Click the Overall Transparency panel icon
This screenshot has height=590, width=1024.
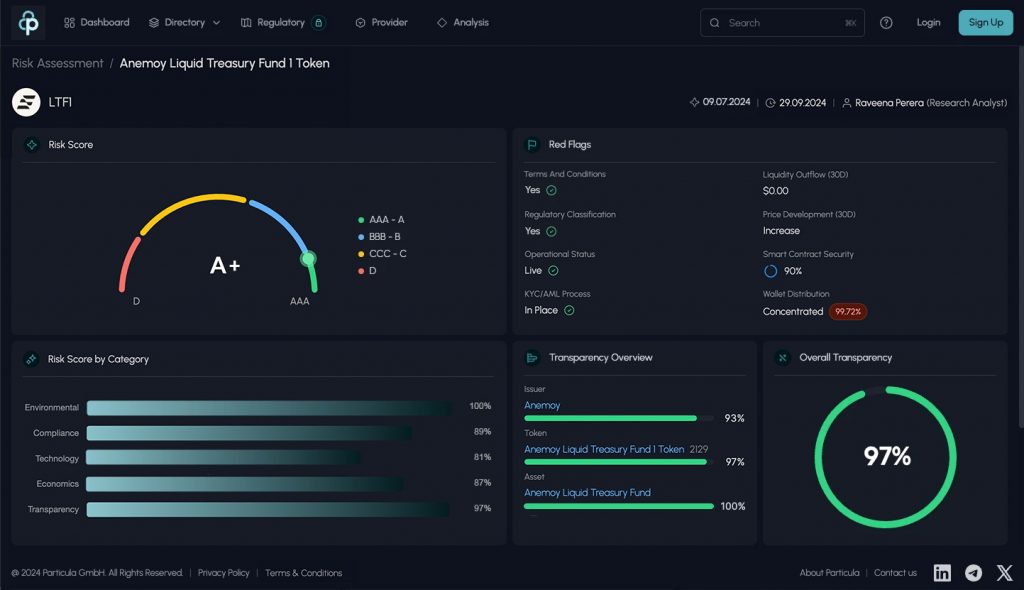782,357
